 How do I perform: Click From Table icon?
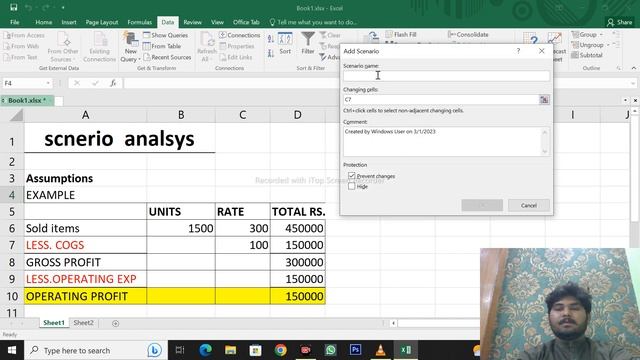[147, 46]
